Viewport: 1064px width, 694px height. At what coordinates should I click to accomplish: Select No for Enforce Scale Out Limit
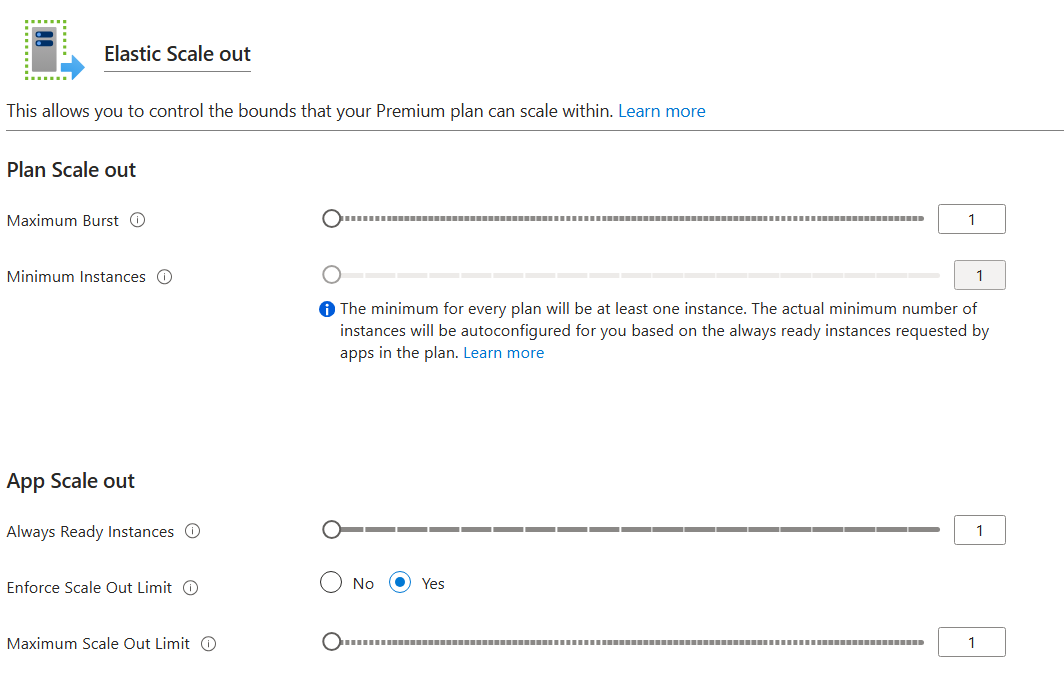(331, 583)
